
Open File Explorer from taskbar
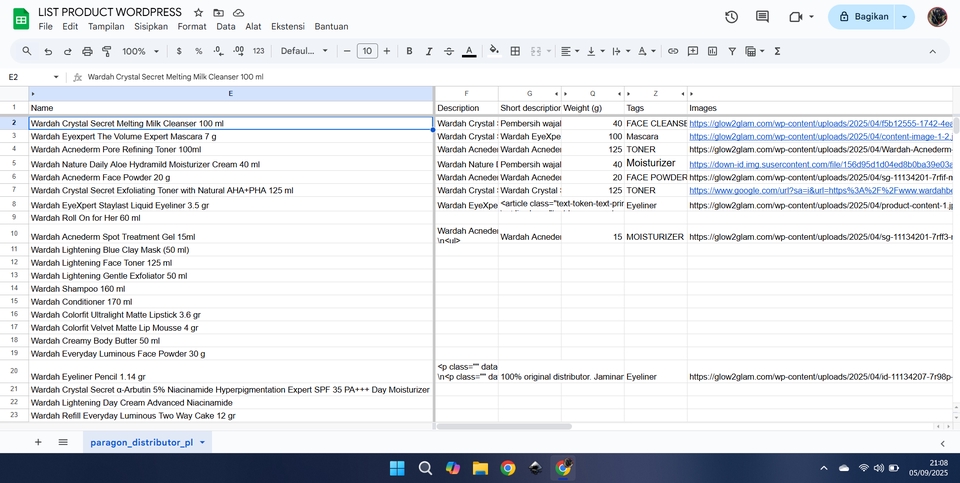(480, 468)
